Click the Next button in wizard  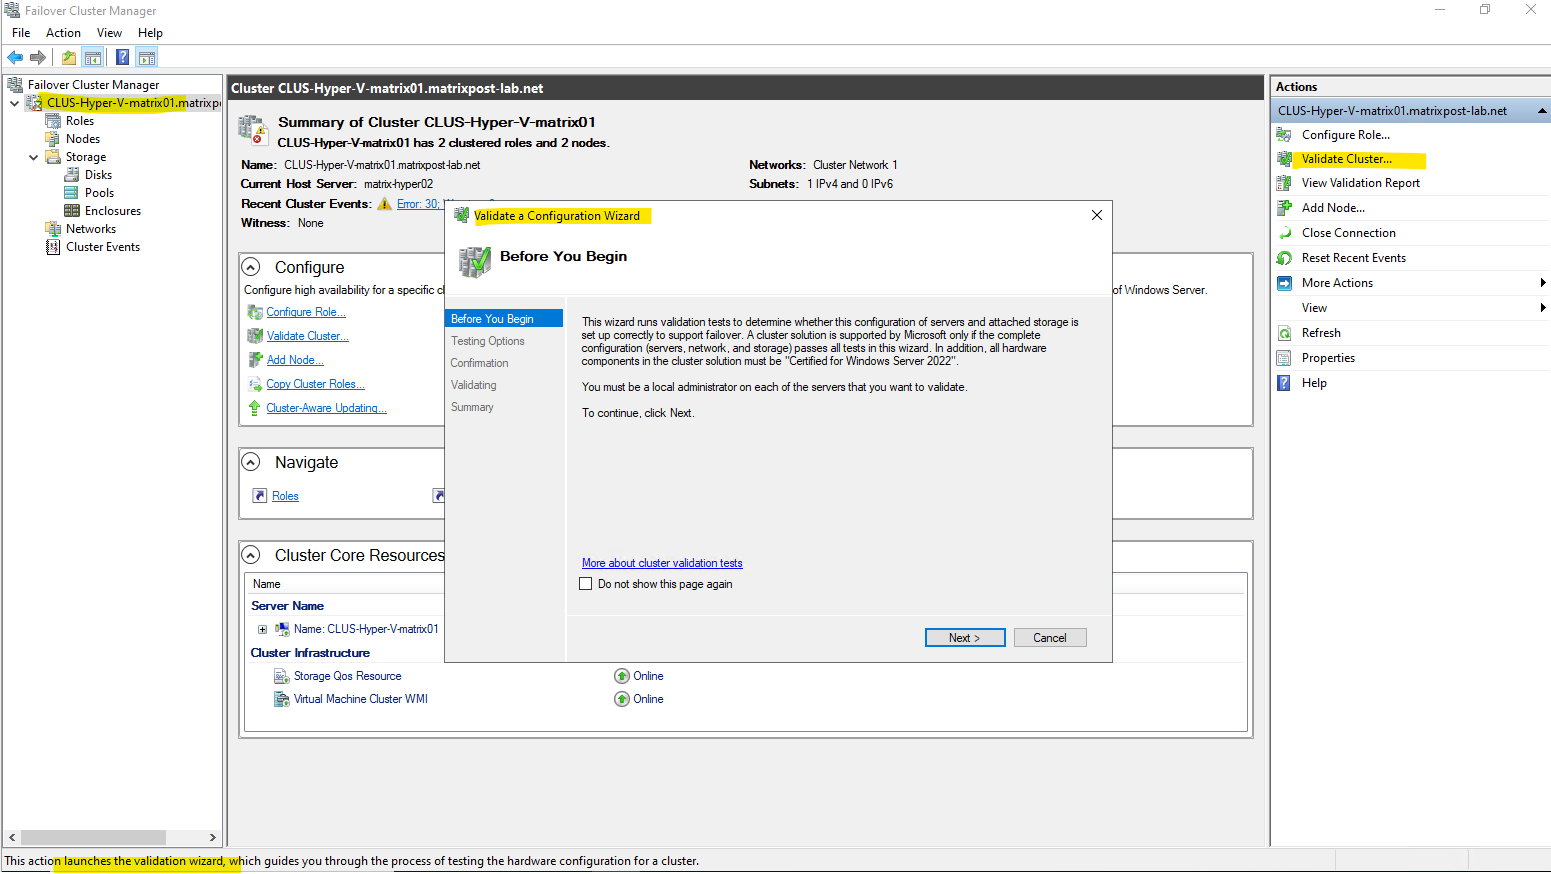pos(964,638)
